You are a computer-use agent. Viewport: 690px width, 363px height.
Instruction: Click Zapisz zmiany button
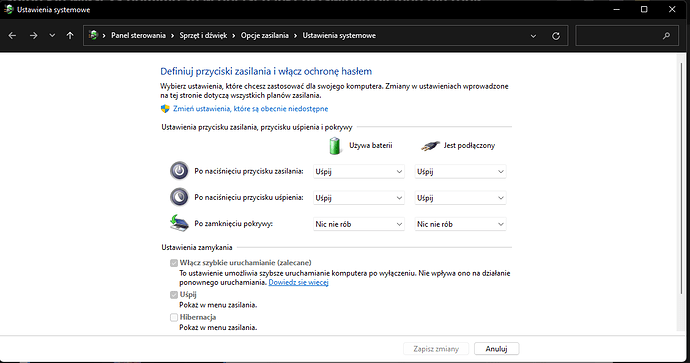click(436, 349)
